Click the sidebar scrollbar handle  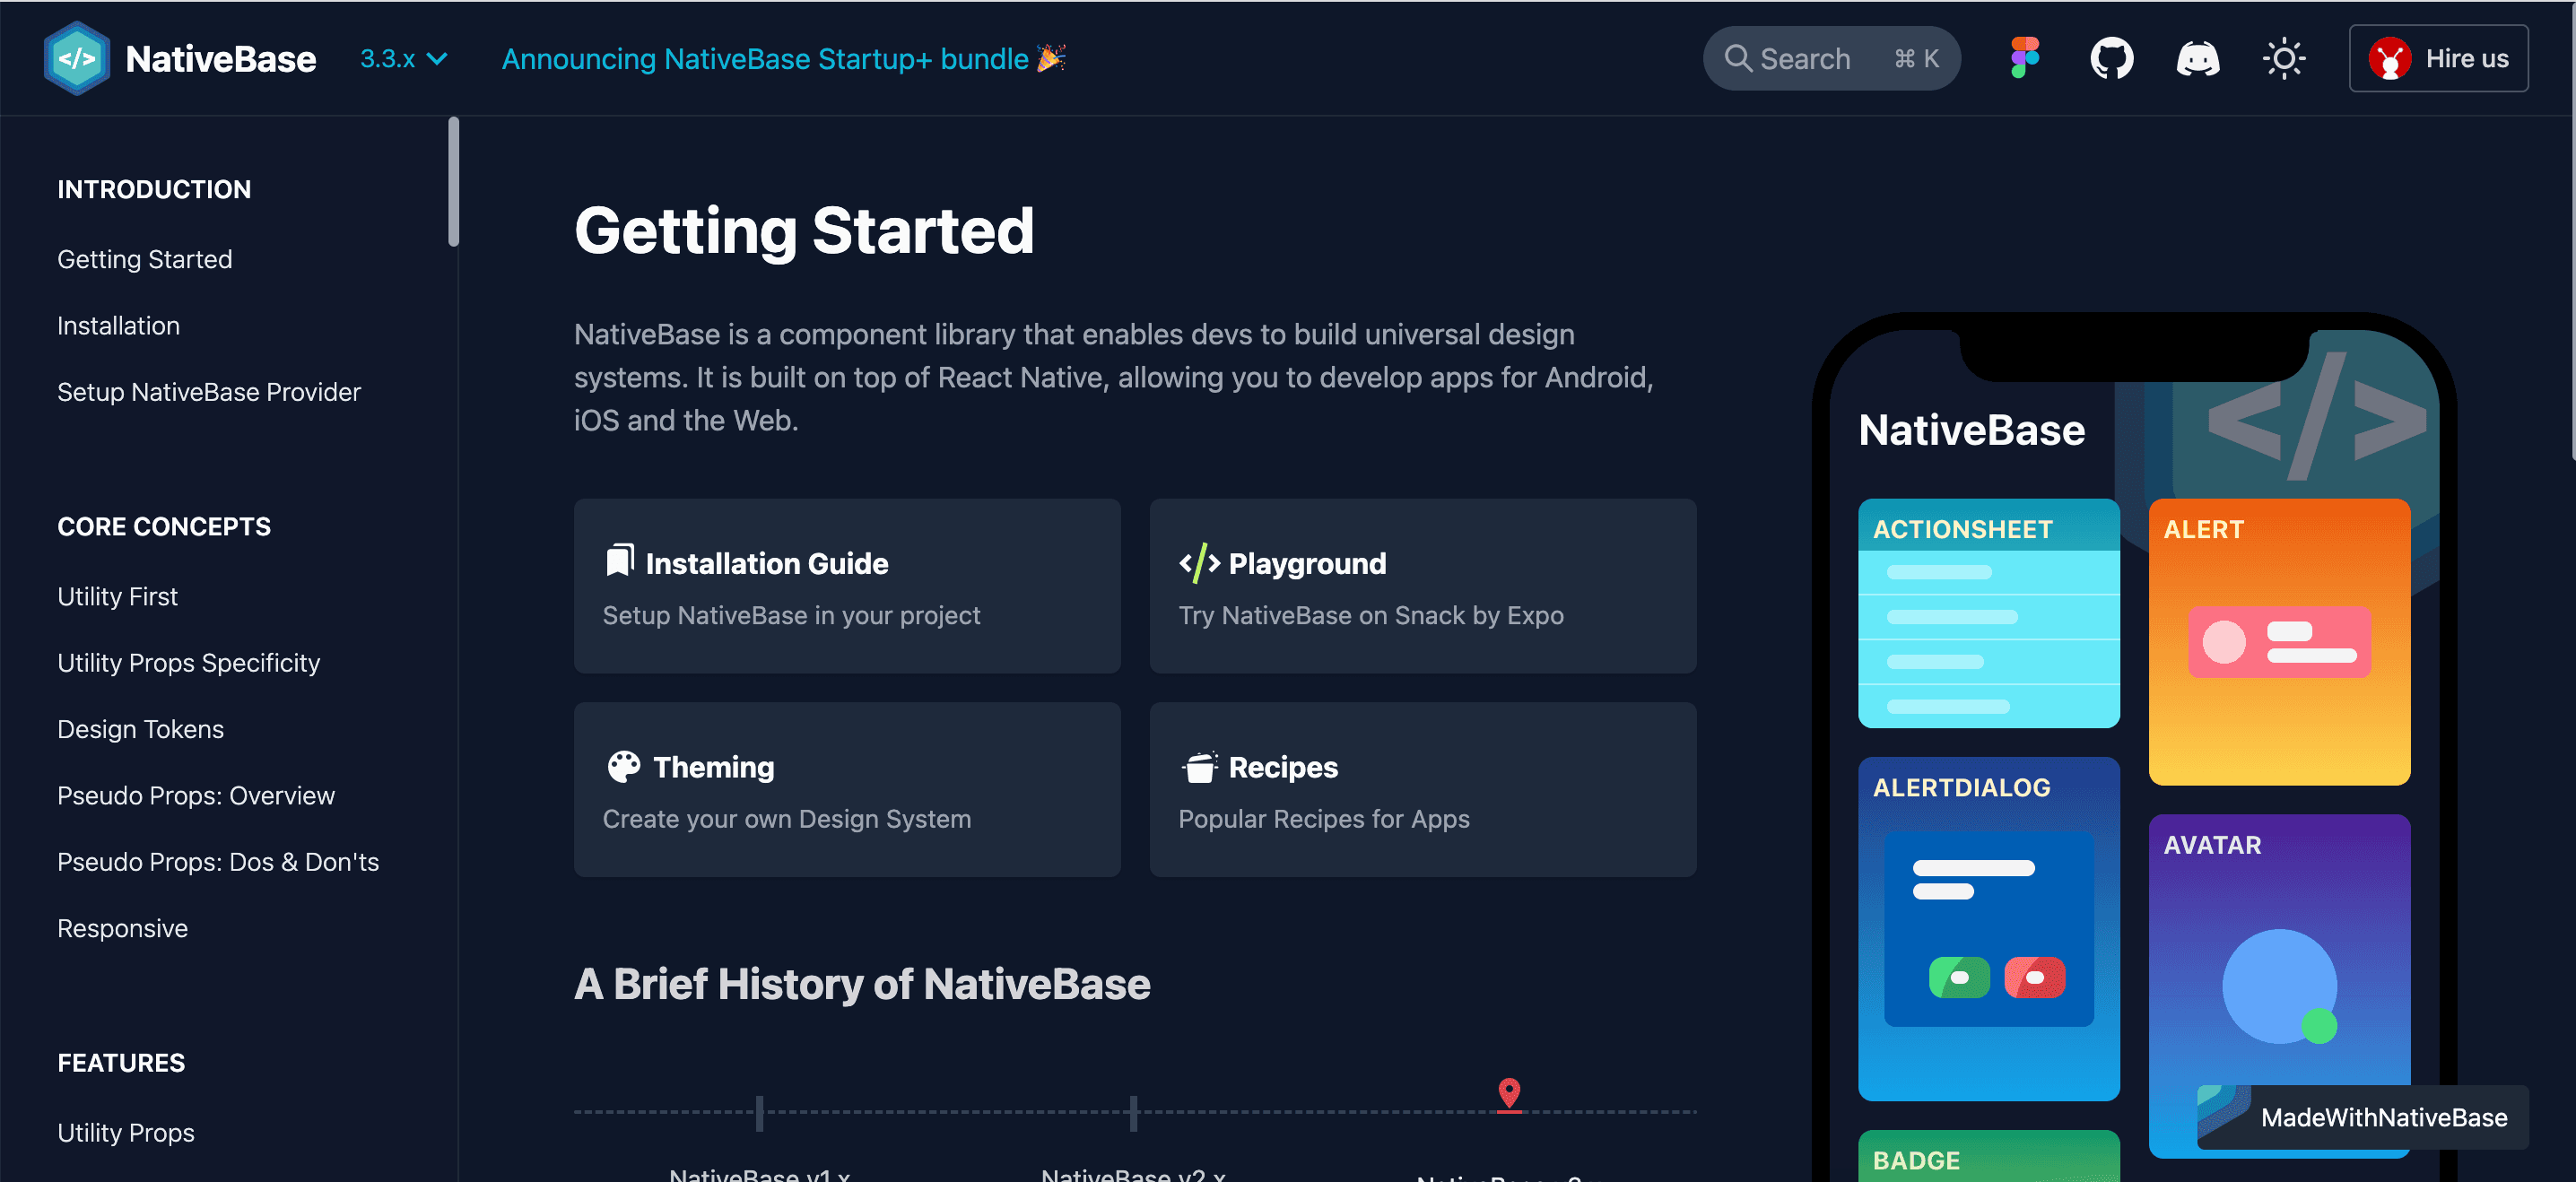pyautogui.click(x=454, y=181)
